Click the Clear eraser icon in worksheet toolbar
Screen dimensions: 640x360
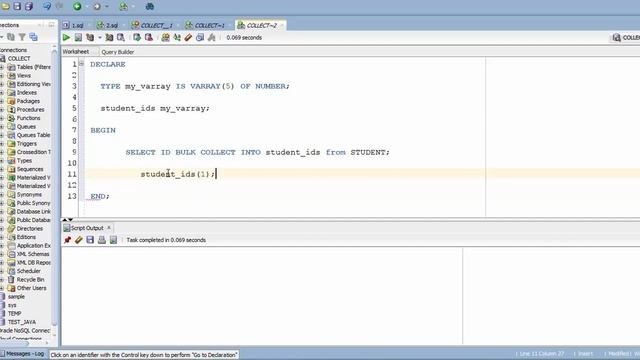coord(188,38)
